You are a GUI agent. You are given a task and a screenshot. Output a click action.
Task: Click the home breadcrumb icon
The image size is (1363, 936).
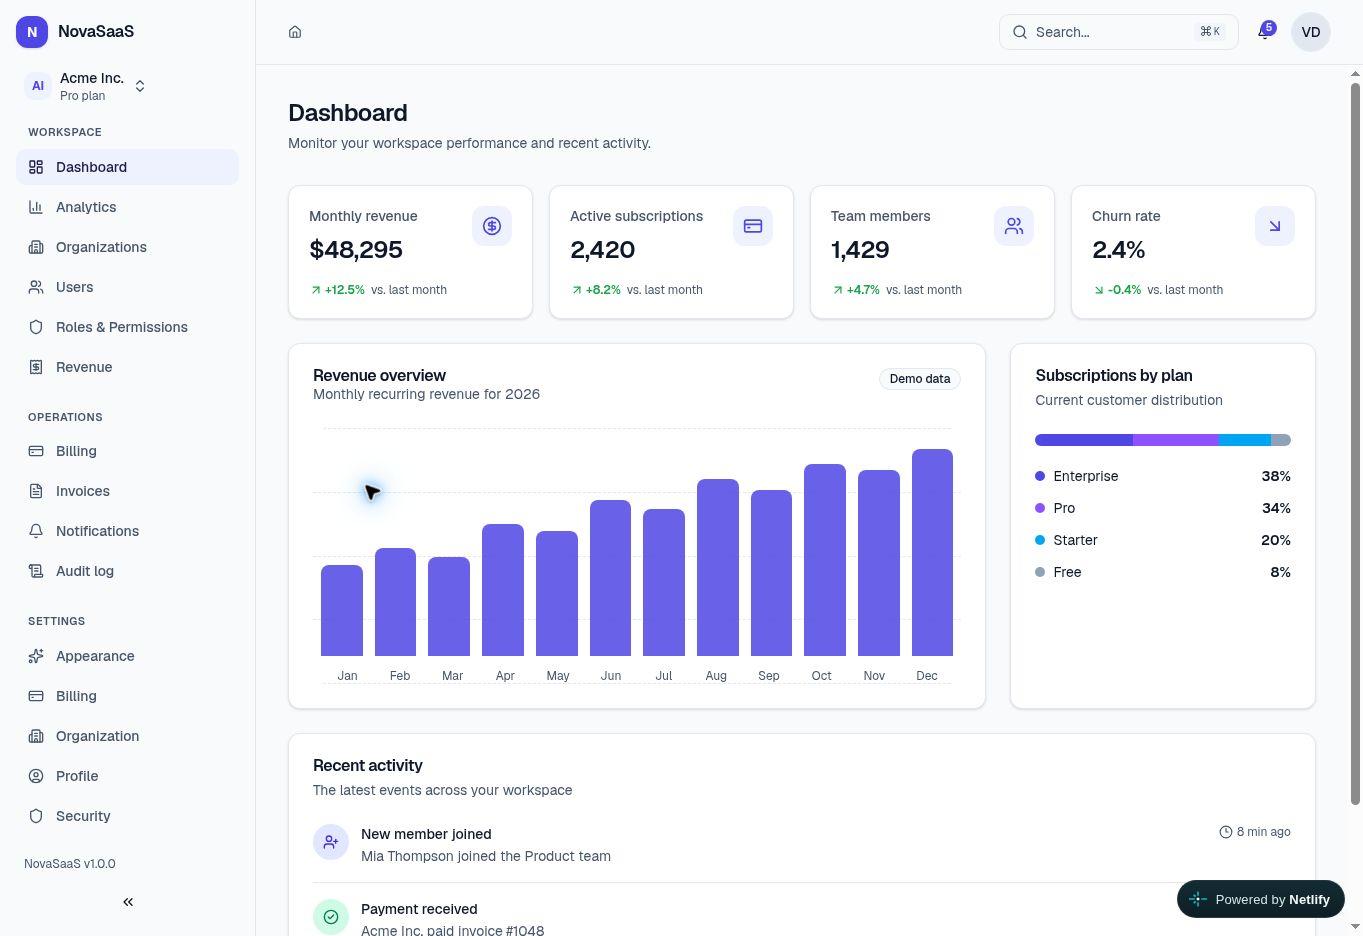click(x=295, y=32)
